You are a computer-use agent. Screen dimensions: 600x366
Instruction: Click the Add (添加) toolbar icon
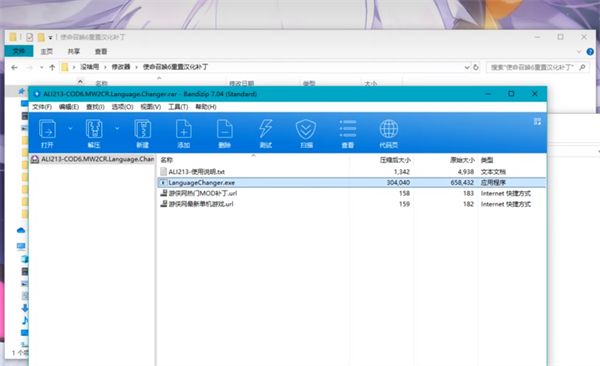[184, 134]
